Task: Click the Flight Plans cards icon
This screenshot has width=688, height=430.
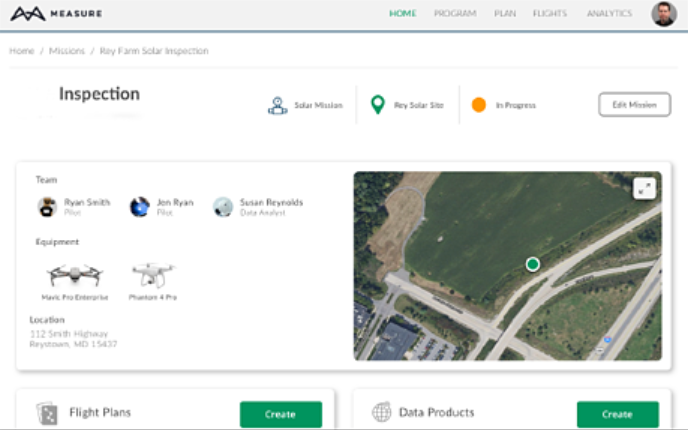Action: tap(45, 413)
